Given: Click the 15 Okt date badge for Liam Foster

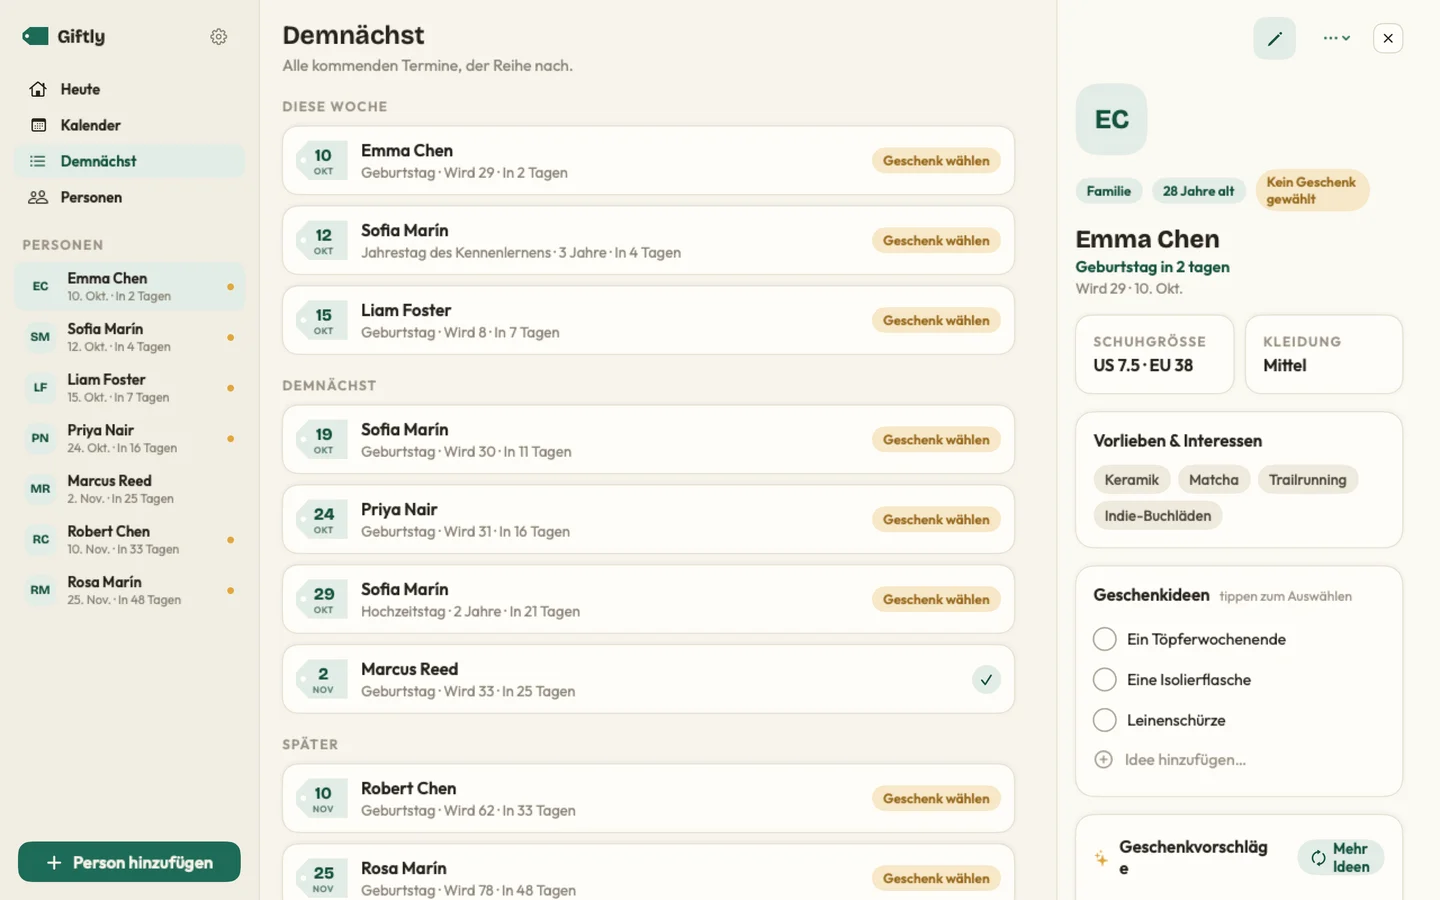Looking at the screenshot, I should tap(323, 320).
